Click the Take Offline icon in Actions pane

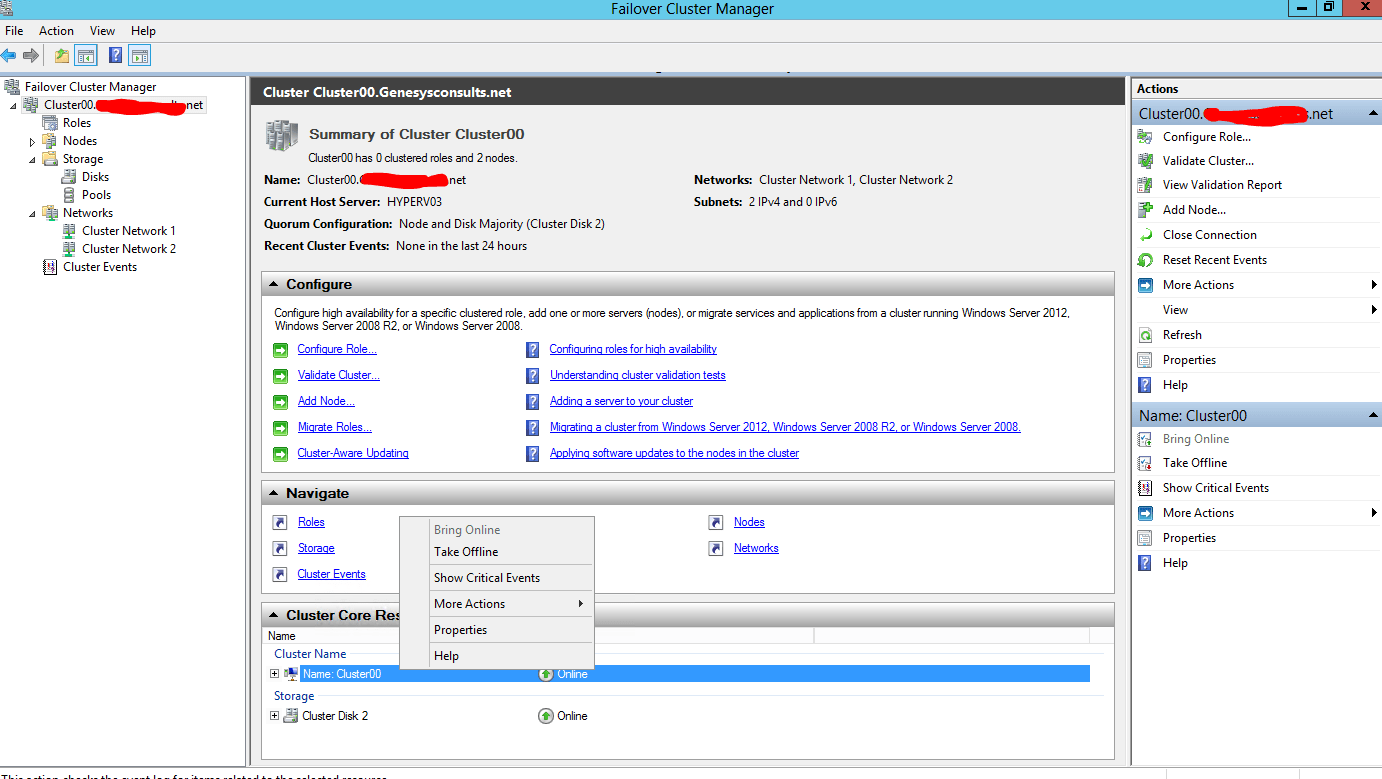point(1145,463)
